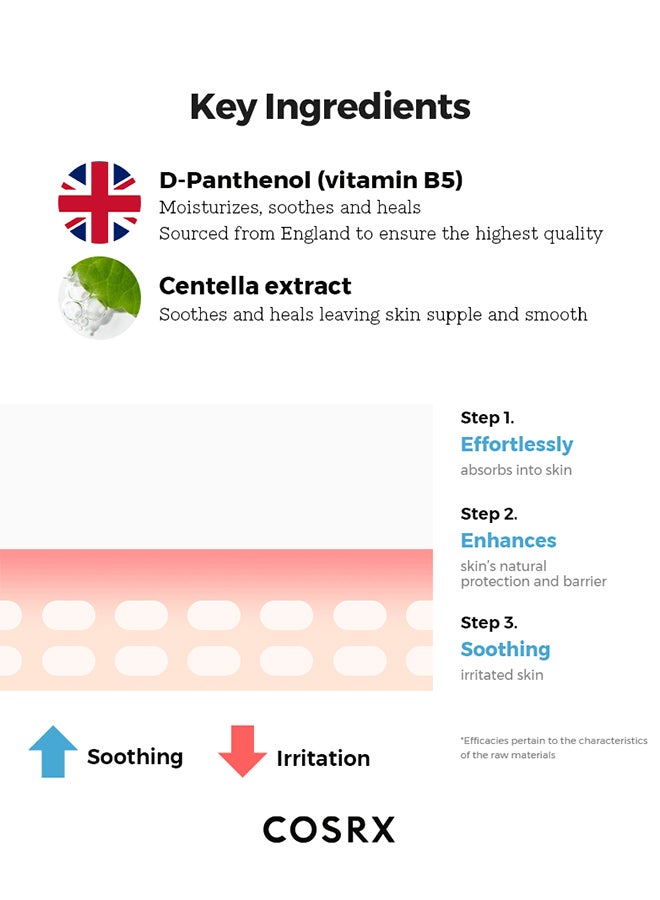Click the blue Soothing step text
Image resolution: width=660 pixels, height=900 pixels.
click(x=505, y=650)
